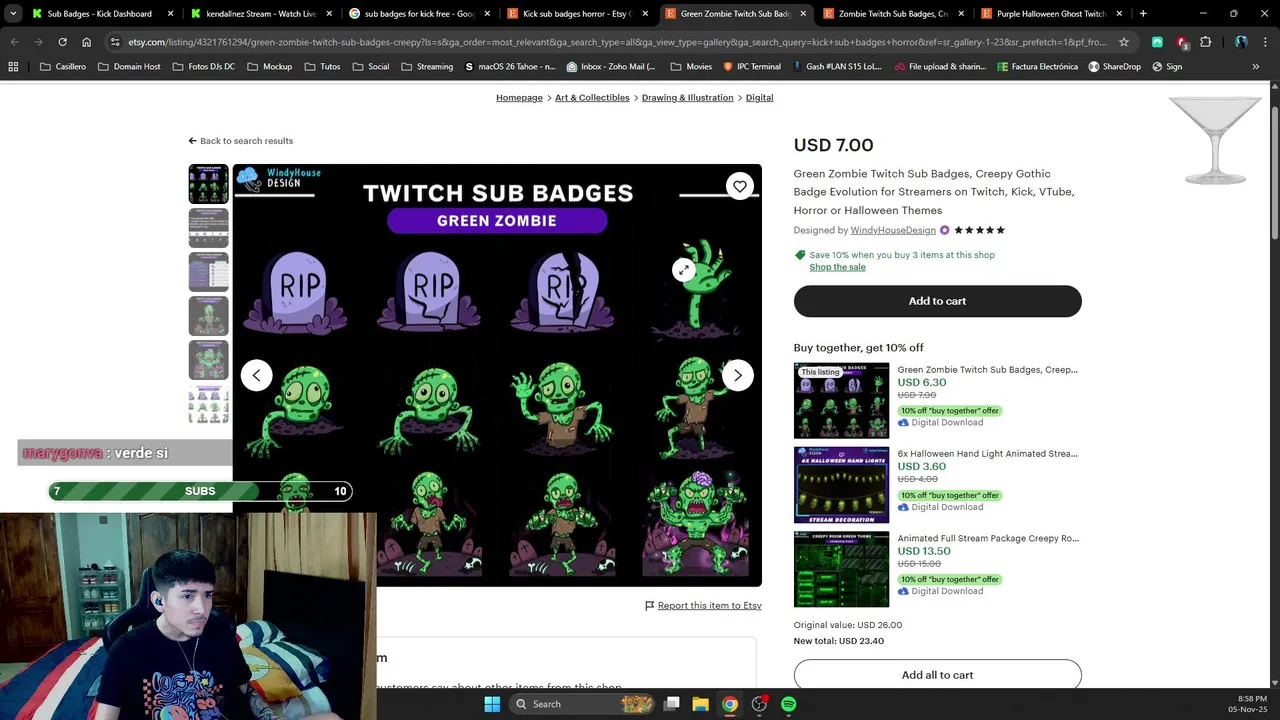This screenshot has height=720, width=1280.
Task: Open the Inbox - Zoho Mail bookmark
Action: 611,66
